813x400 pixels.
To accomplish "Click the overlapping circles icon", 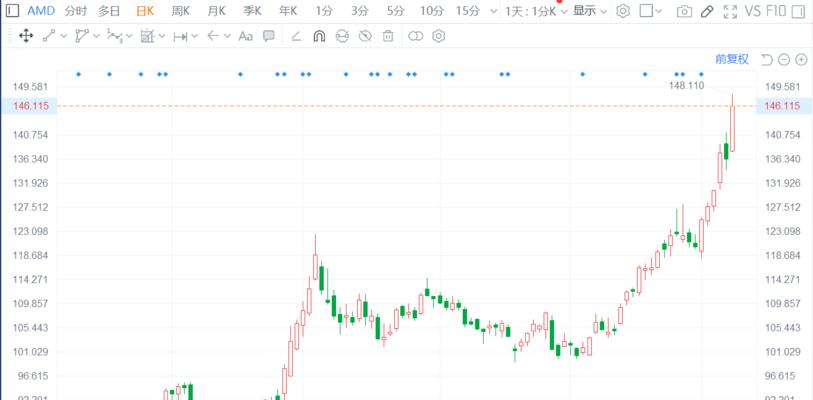I will point(415,36).
